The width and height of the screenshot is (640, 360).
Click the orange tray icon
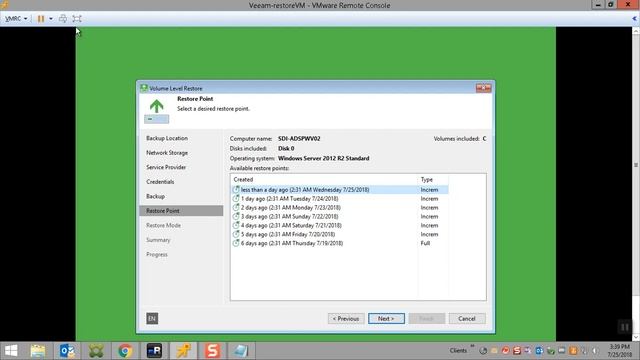573,351
